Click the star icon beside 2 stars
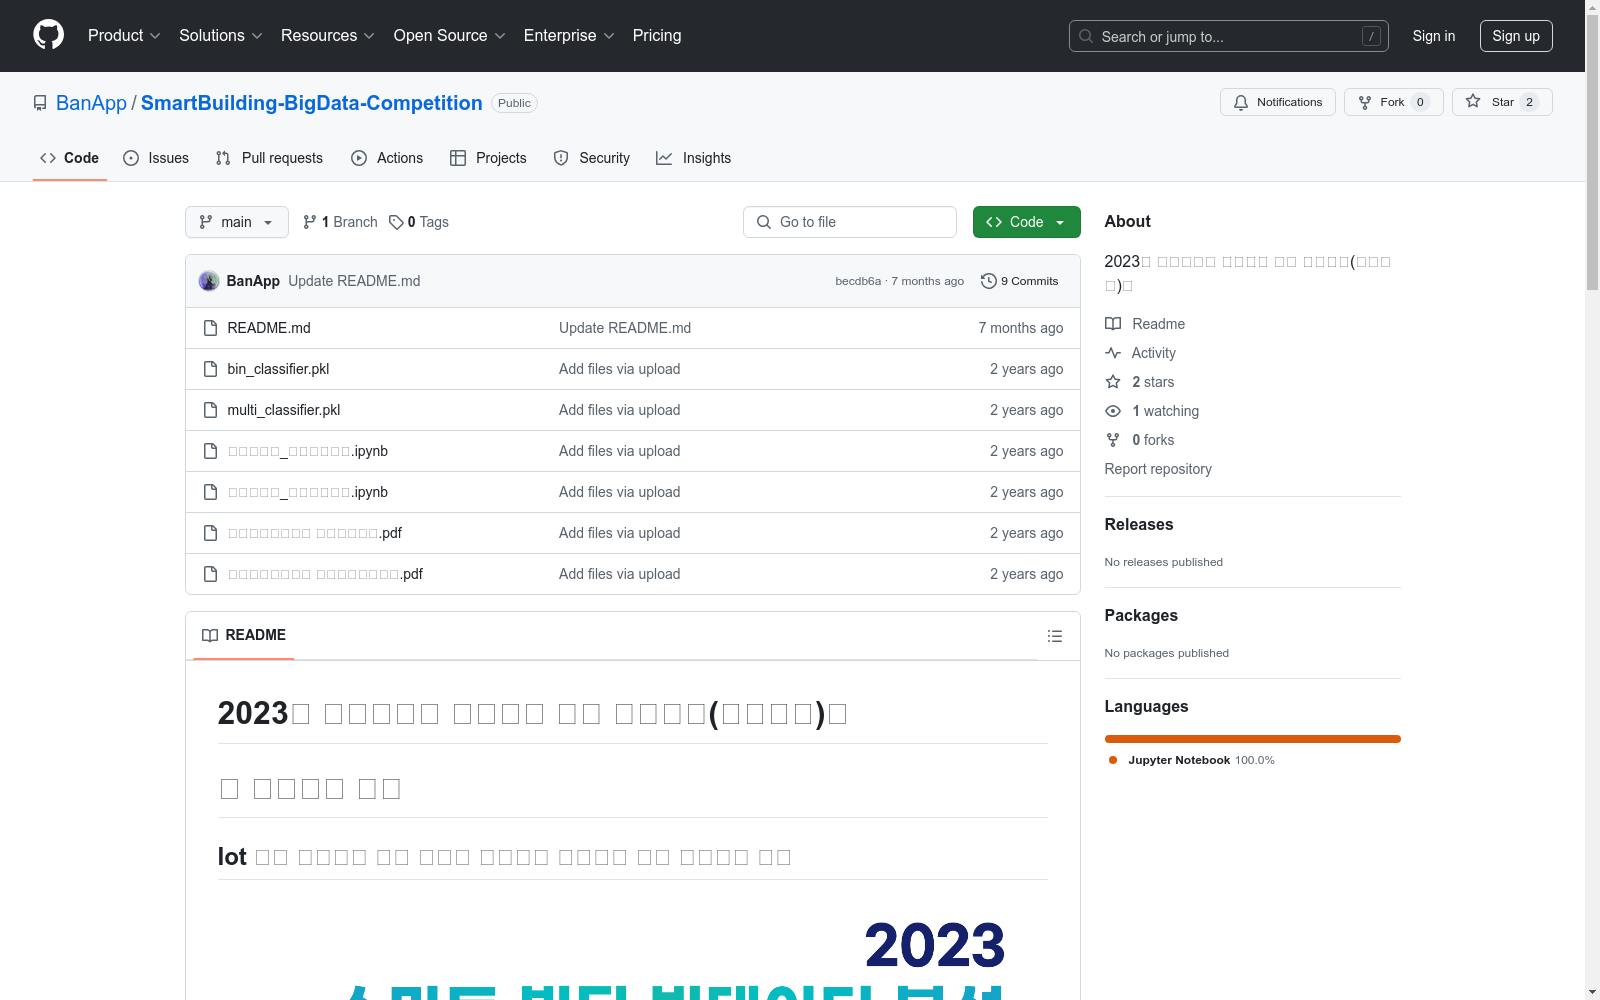The height and width of the screenshot is (1000, 1600). pos(1113,382)
